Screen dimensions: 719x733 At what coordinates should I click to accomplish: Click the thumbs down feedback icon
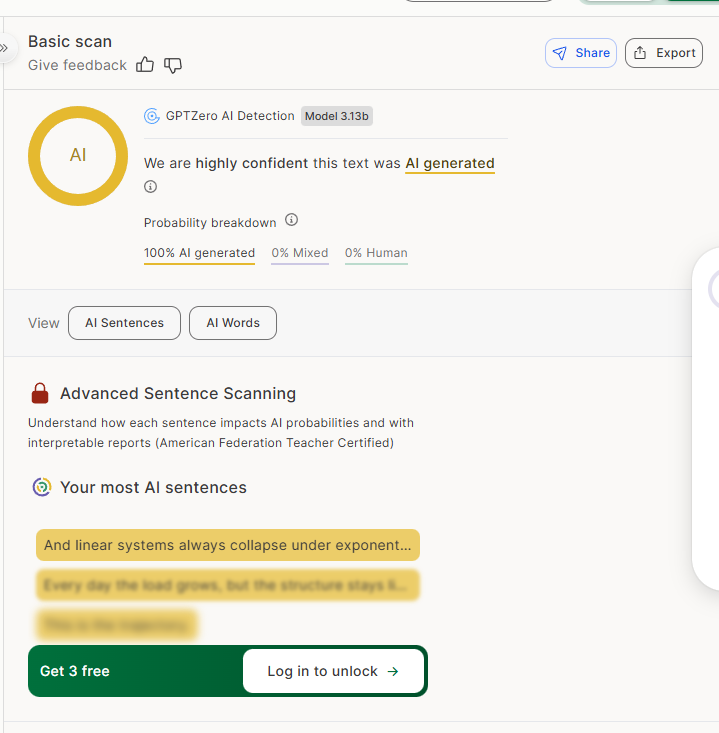tap(173, 65)
